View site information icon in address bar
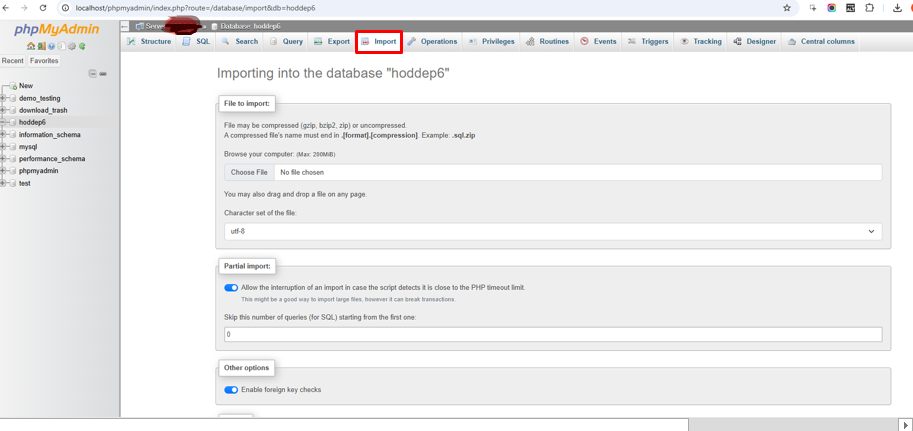Viewport: 913px width, 431px height. [65, 8]
